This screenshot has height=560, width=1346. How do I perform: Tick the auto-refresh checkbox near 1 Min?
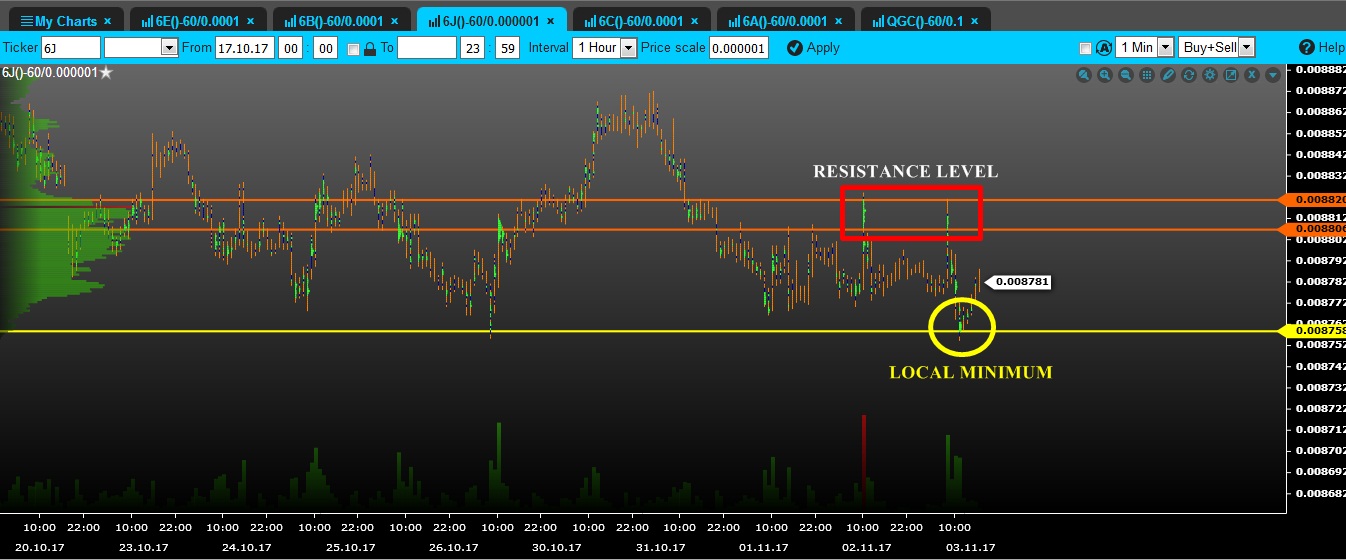tap(1086, 48)
